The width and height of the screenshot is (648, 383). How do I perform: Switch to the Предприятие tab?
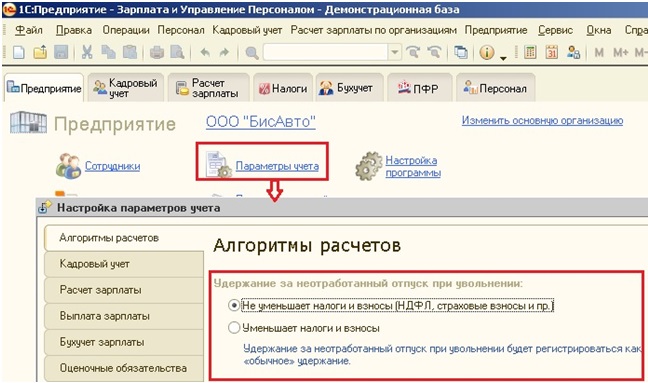pyautogui.click(x=44, y=88)
